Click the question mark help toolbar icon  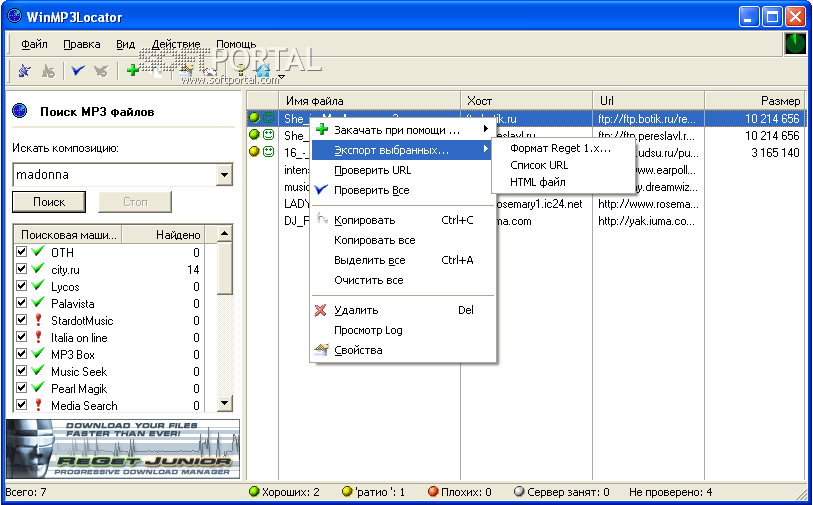[241, 70]
